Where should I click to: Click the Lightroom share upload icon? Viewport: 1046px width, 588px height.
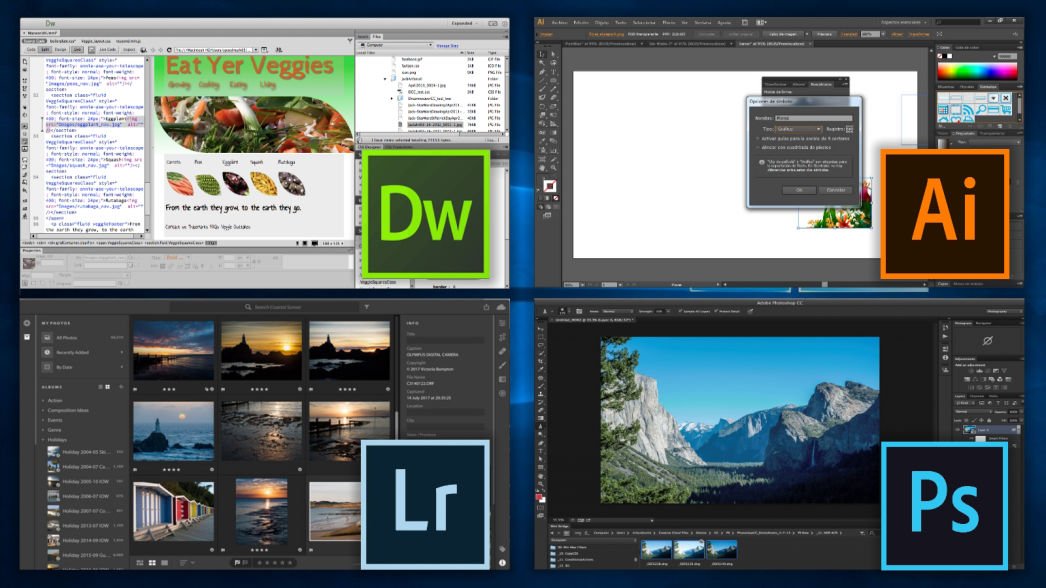pyautogui.click(x=485, y=307)
